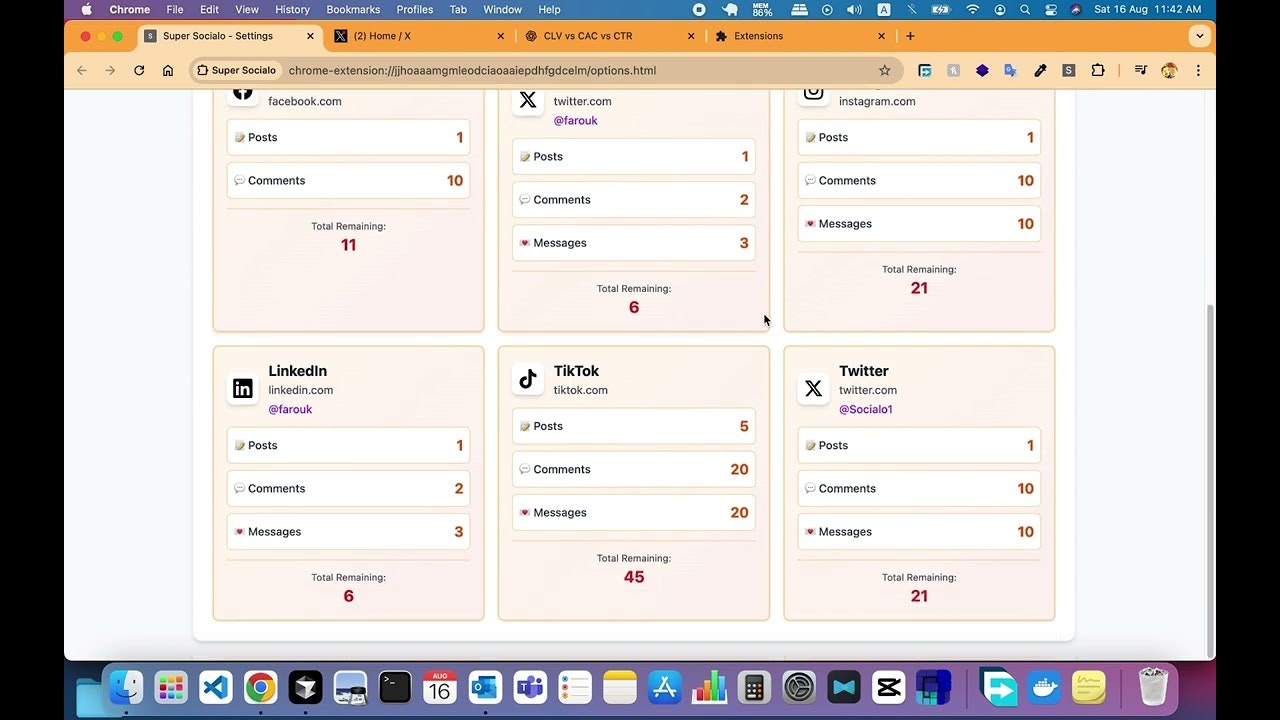Click the @farouk handle on the Twitter card
This screenshot has height=720, width=1280.
[576, 120]
